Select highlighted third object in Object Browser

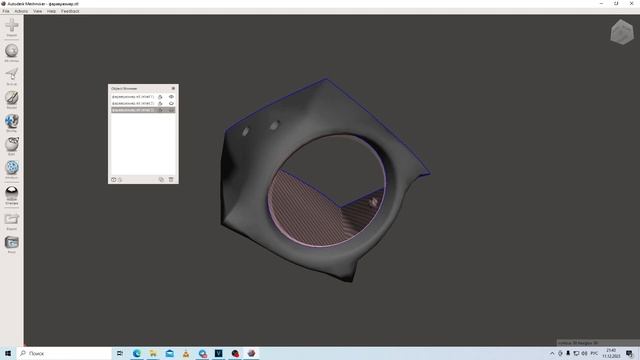click(143, 110)
